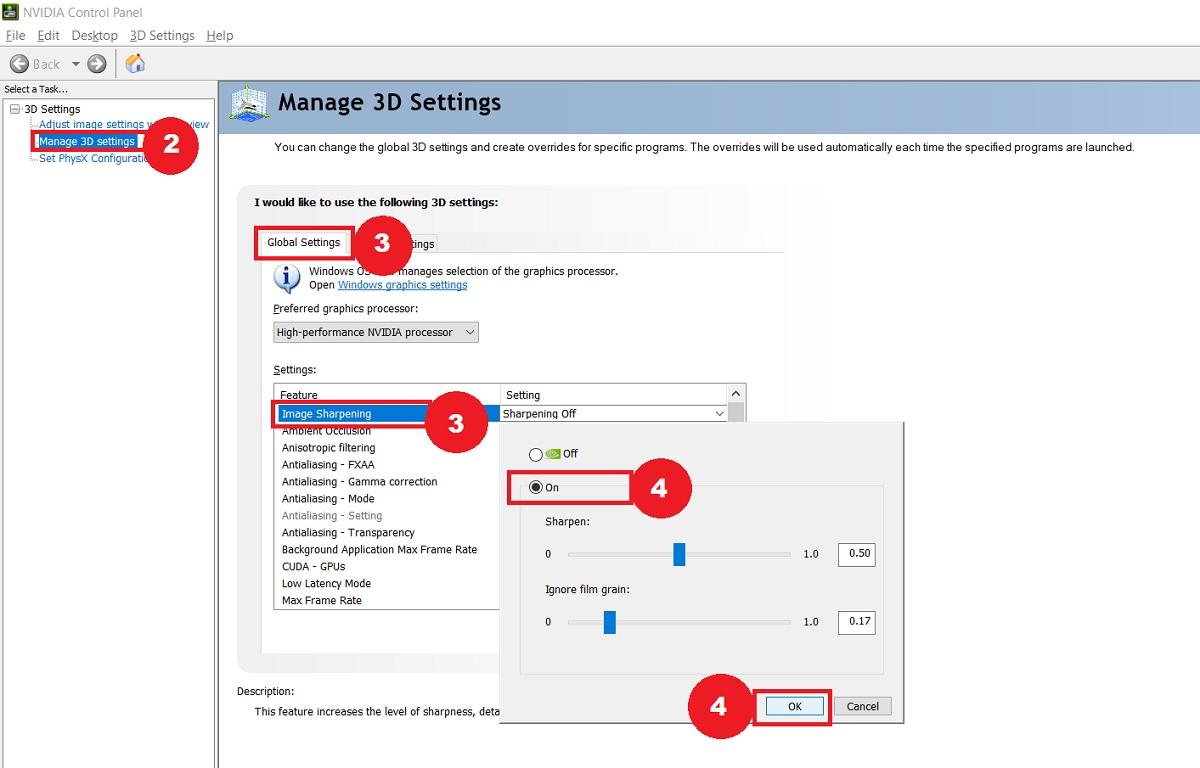
Task: Select the On radio button
Action: click(x=536, y=488)
